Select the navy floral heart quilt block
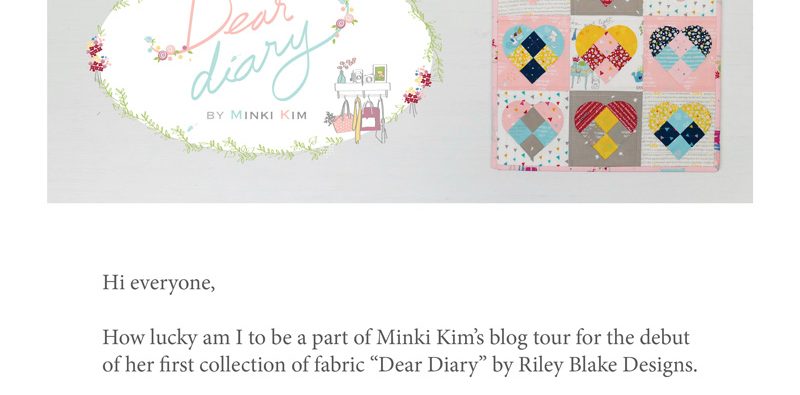The width and height of the screenshot is (800, 395). point(681,54)
